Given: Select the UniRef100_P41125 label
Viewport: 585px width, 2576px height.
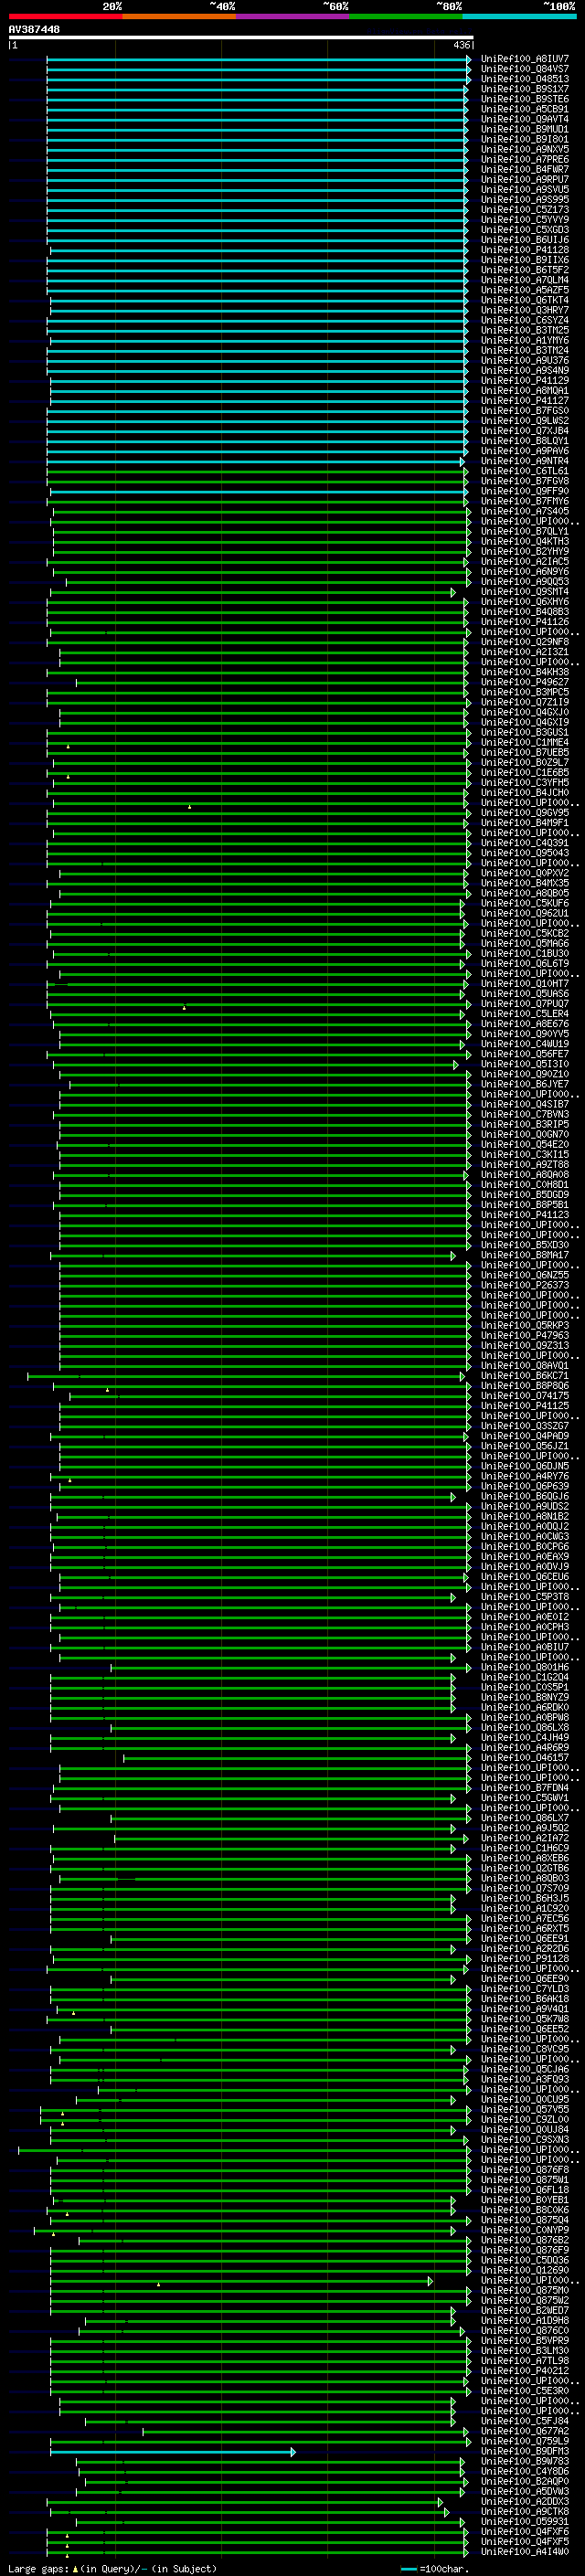Looking at the screenshot, I should tap(524, 1405).
